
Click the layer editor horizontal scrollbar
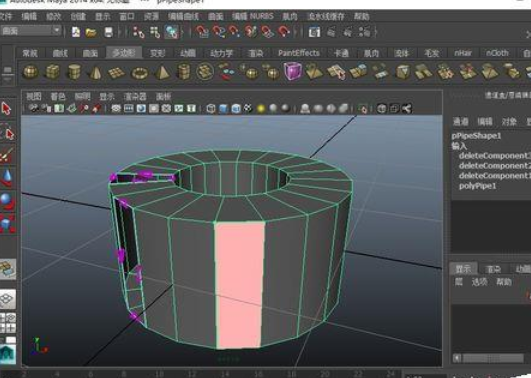tap(493, 358)
